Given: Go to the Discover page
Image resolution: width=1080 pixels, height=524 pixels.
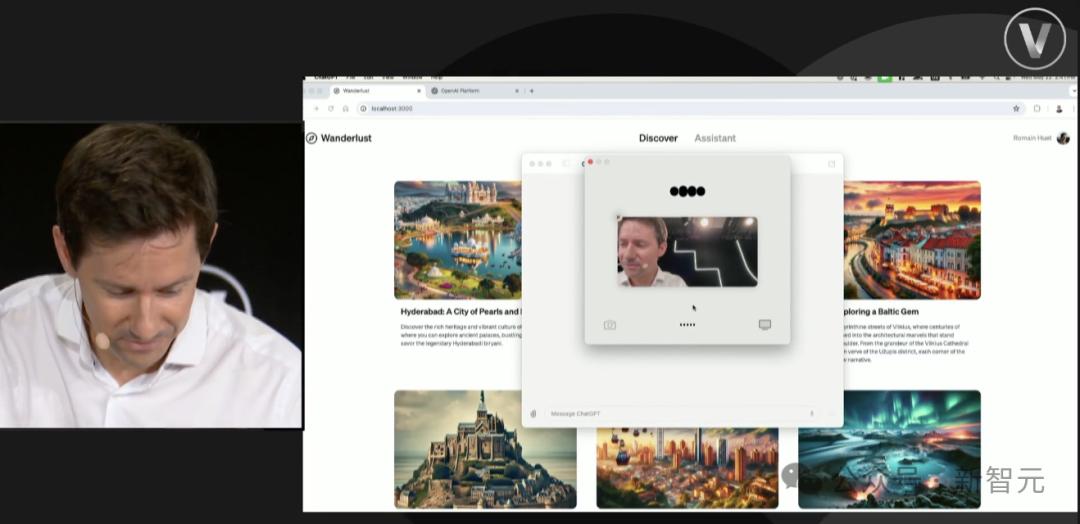Looking at the screenshot, I should pyautogui.click(x=658, y=138).
